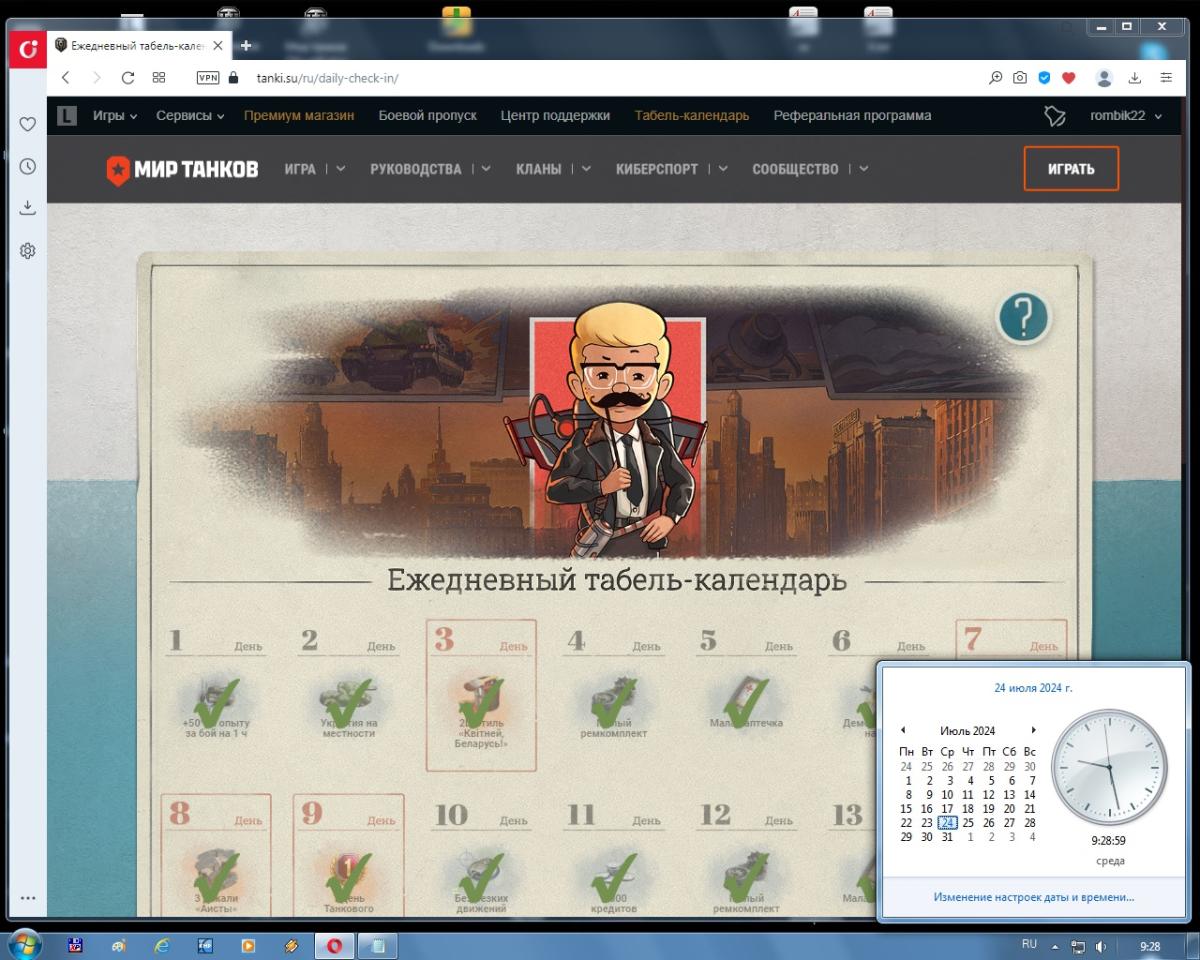Open Премиум магазин link
The image size is (1200, 960).
(299, 116)
